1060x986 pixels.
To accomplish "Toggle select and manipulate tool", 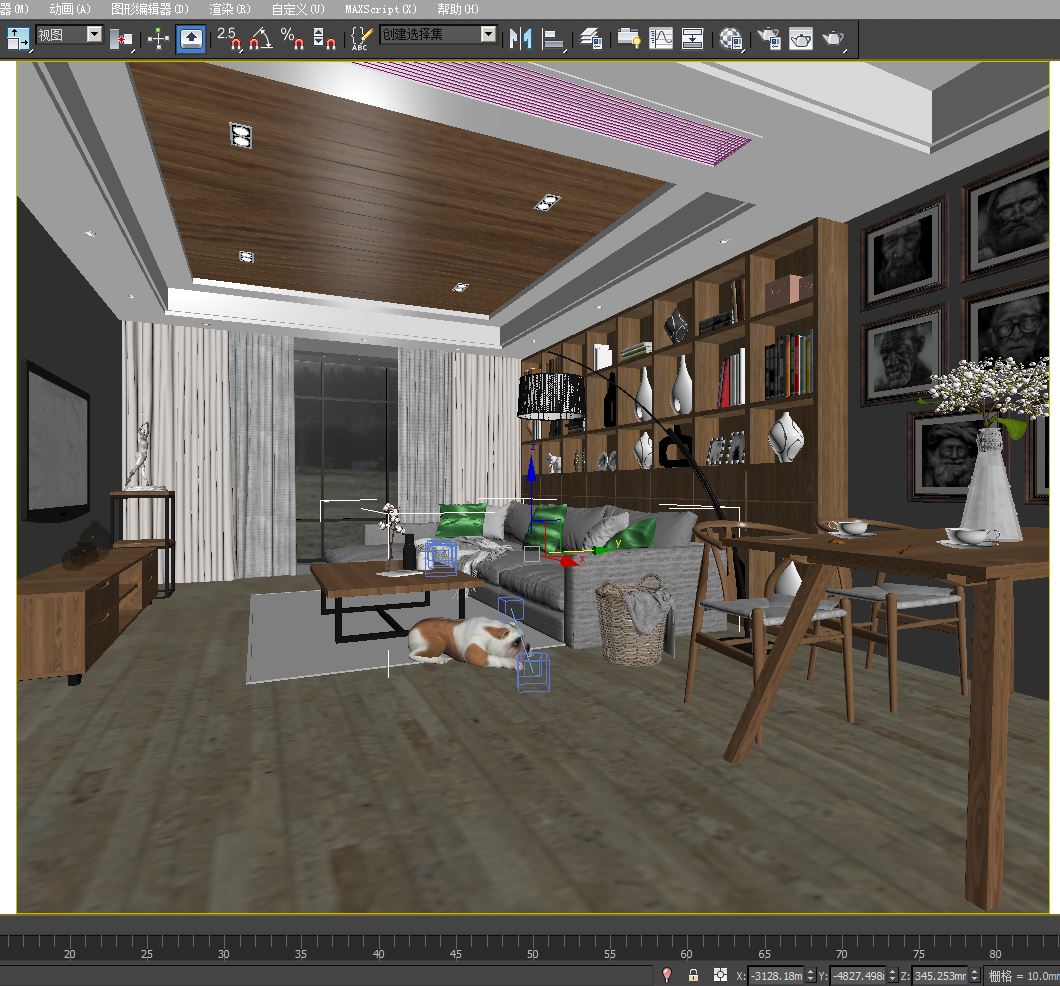I will coord(158,39).
